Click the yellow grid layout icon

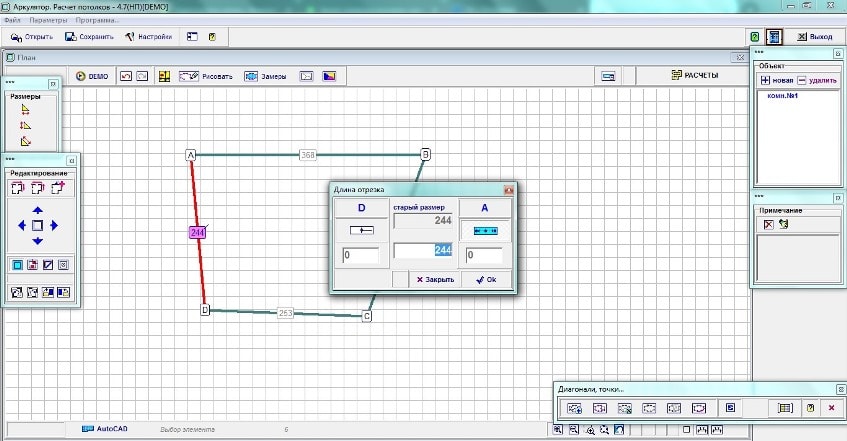[165, 76]
